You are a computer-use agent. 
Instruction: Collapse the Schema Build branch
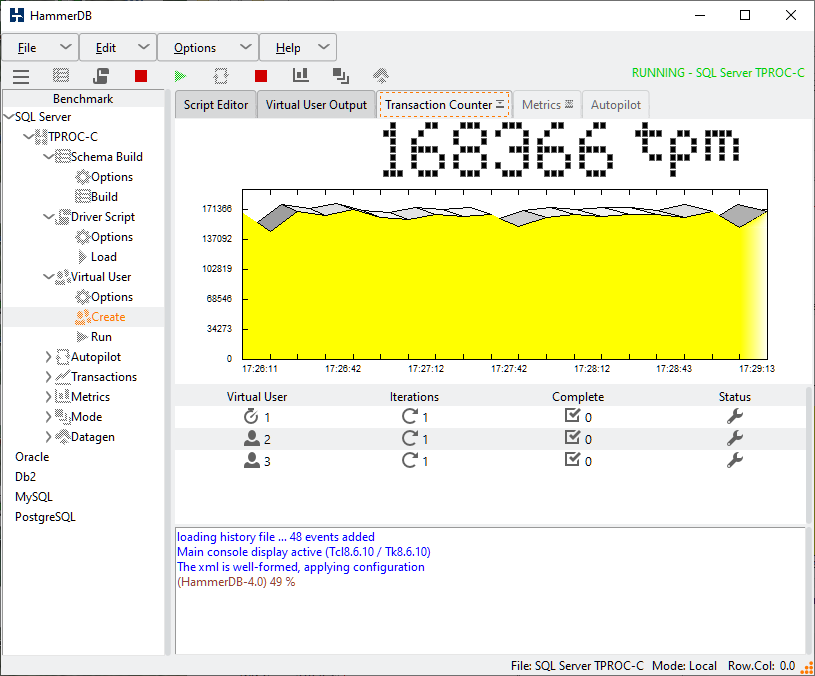[48, 157]
